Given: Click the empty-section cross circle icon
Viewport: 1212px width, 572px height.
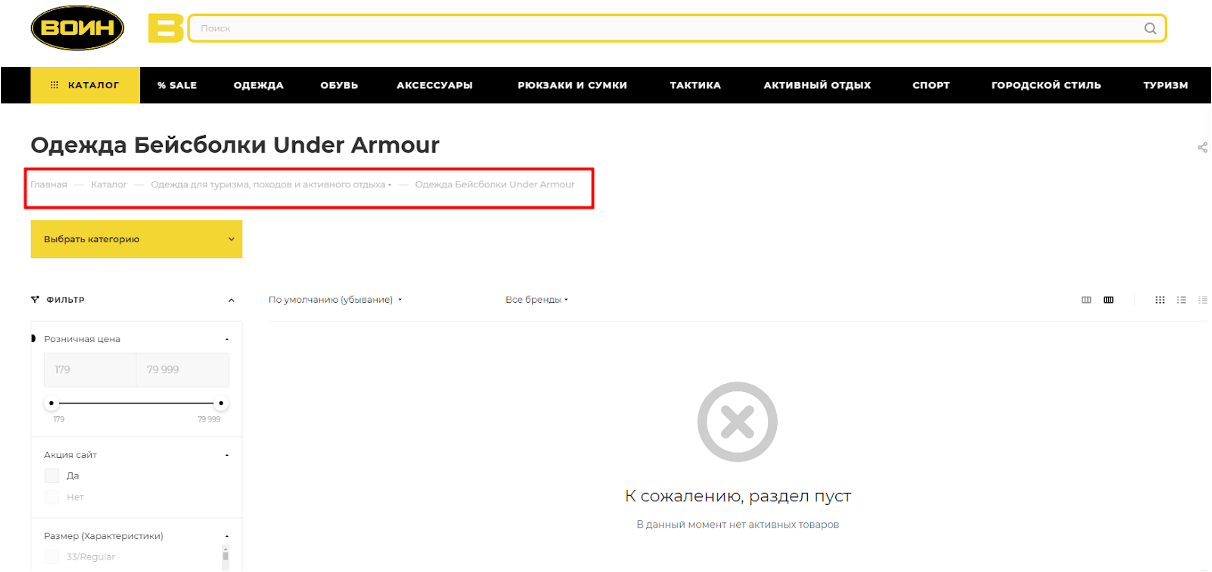Looking at the screenshot, I should click(x=737, y=421).
